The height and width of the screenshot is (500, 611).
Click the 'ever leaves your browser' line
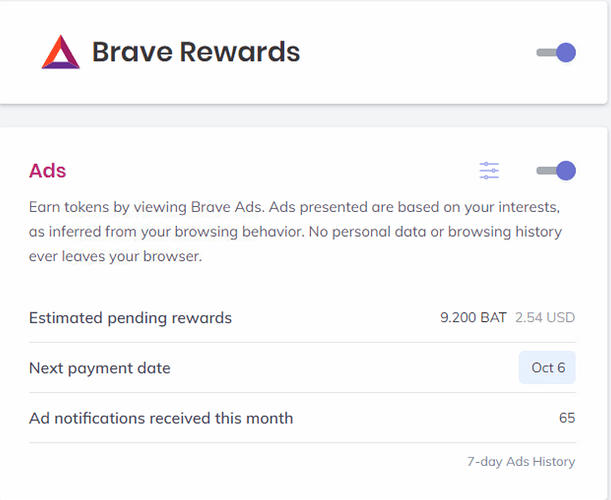coord(116,256)
